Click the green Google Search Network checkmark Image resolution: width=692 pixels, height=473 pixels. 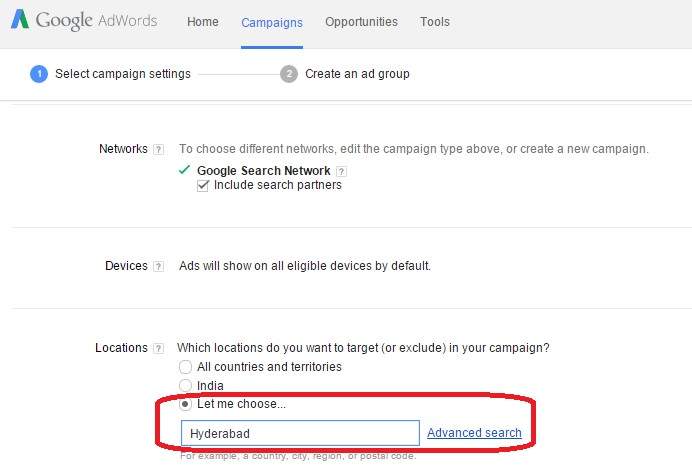[x=184, y=170]
